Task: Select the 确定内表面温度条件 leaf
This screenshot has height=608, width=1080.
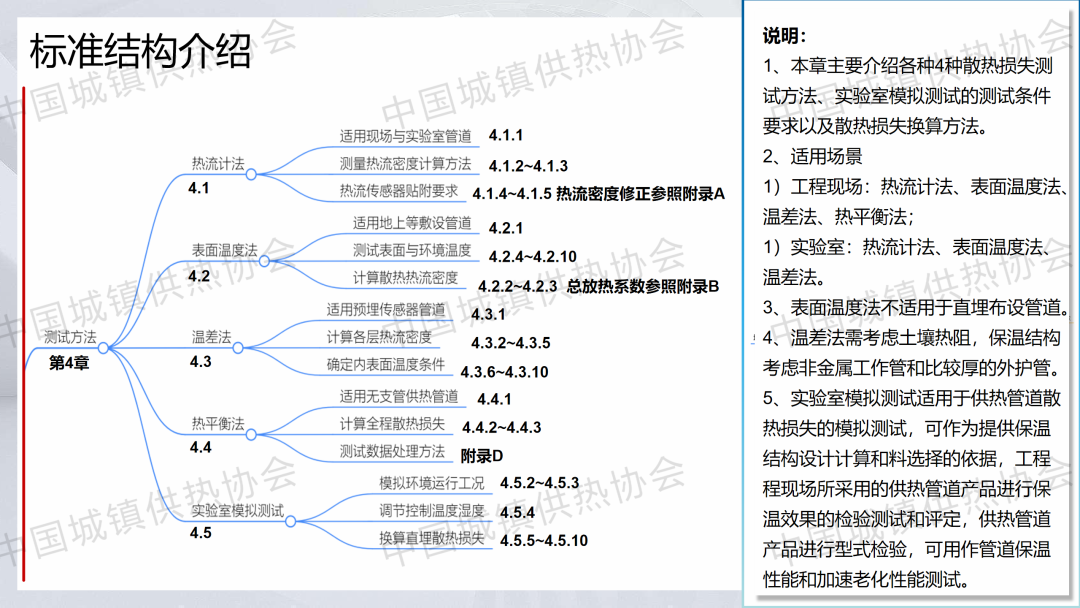Action: (385, 365)
